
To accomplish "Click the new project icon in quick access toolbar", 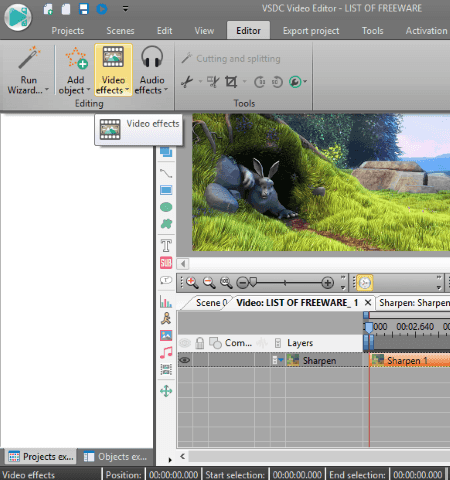I will pyautogui.click(x=48, y=9).
